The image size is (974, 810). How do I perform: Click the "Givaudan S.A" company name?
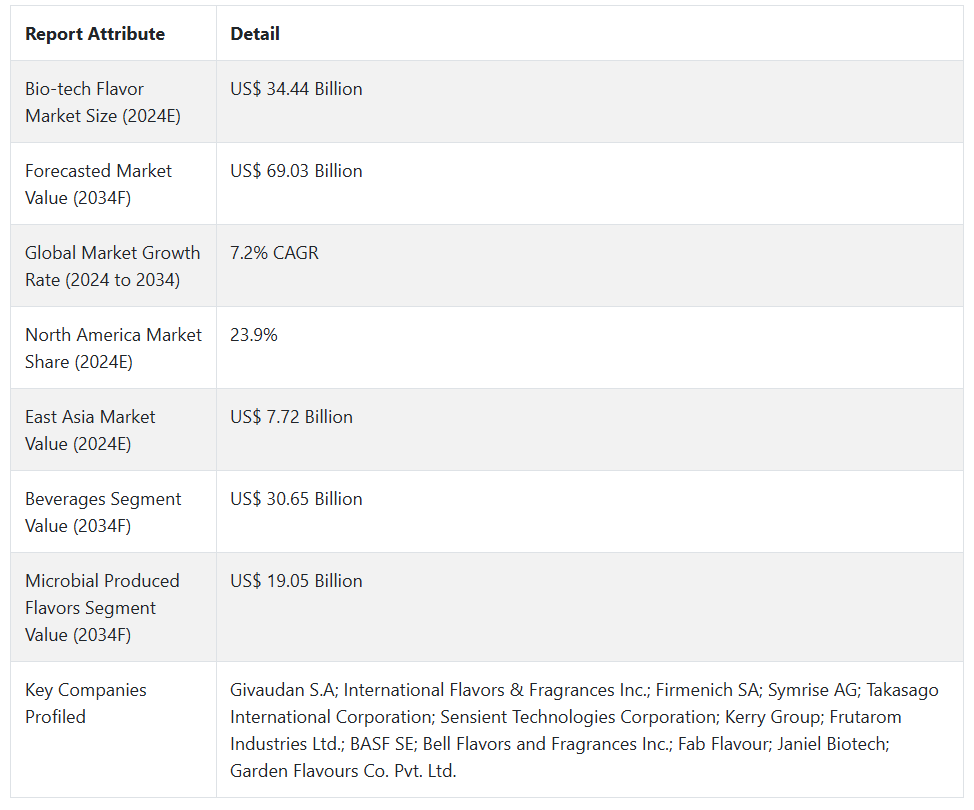tap(281, 690)
